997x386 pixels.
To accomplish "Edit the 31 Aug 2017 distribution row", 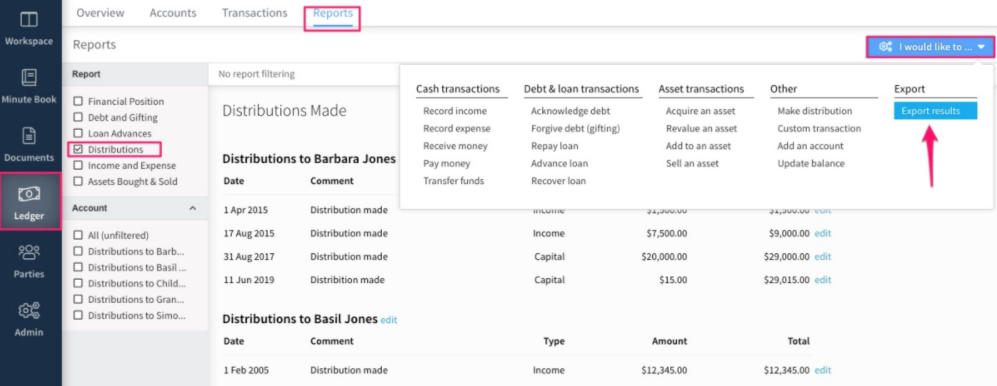I will pyautogui.click(x=823, y=257).
